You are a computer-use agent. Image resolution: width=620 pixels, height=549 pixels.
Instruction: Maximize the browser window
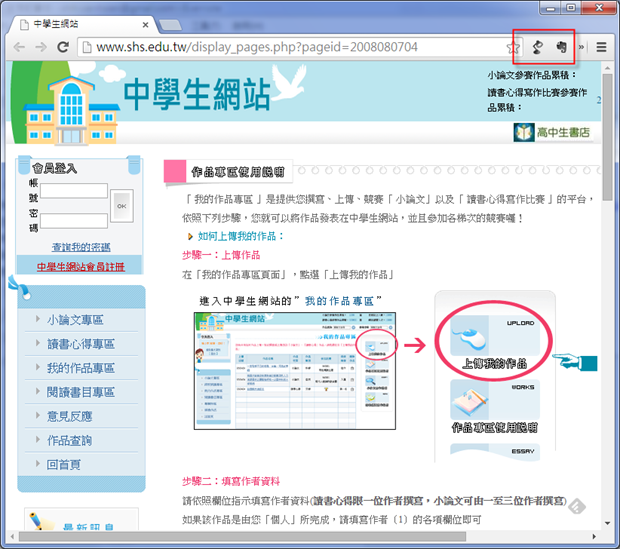571,8
